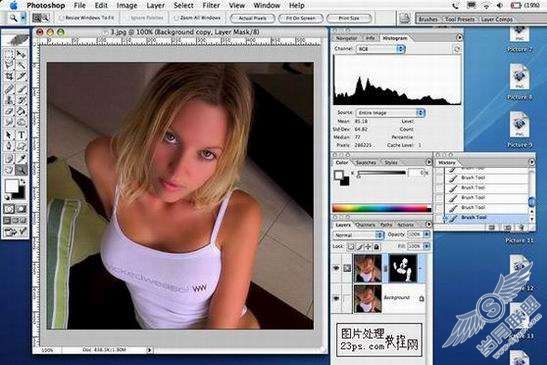Switch to the Swatches tab

pos(366,163)
